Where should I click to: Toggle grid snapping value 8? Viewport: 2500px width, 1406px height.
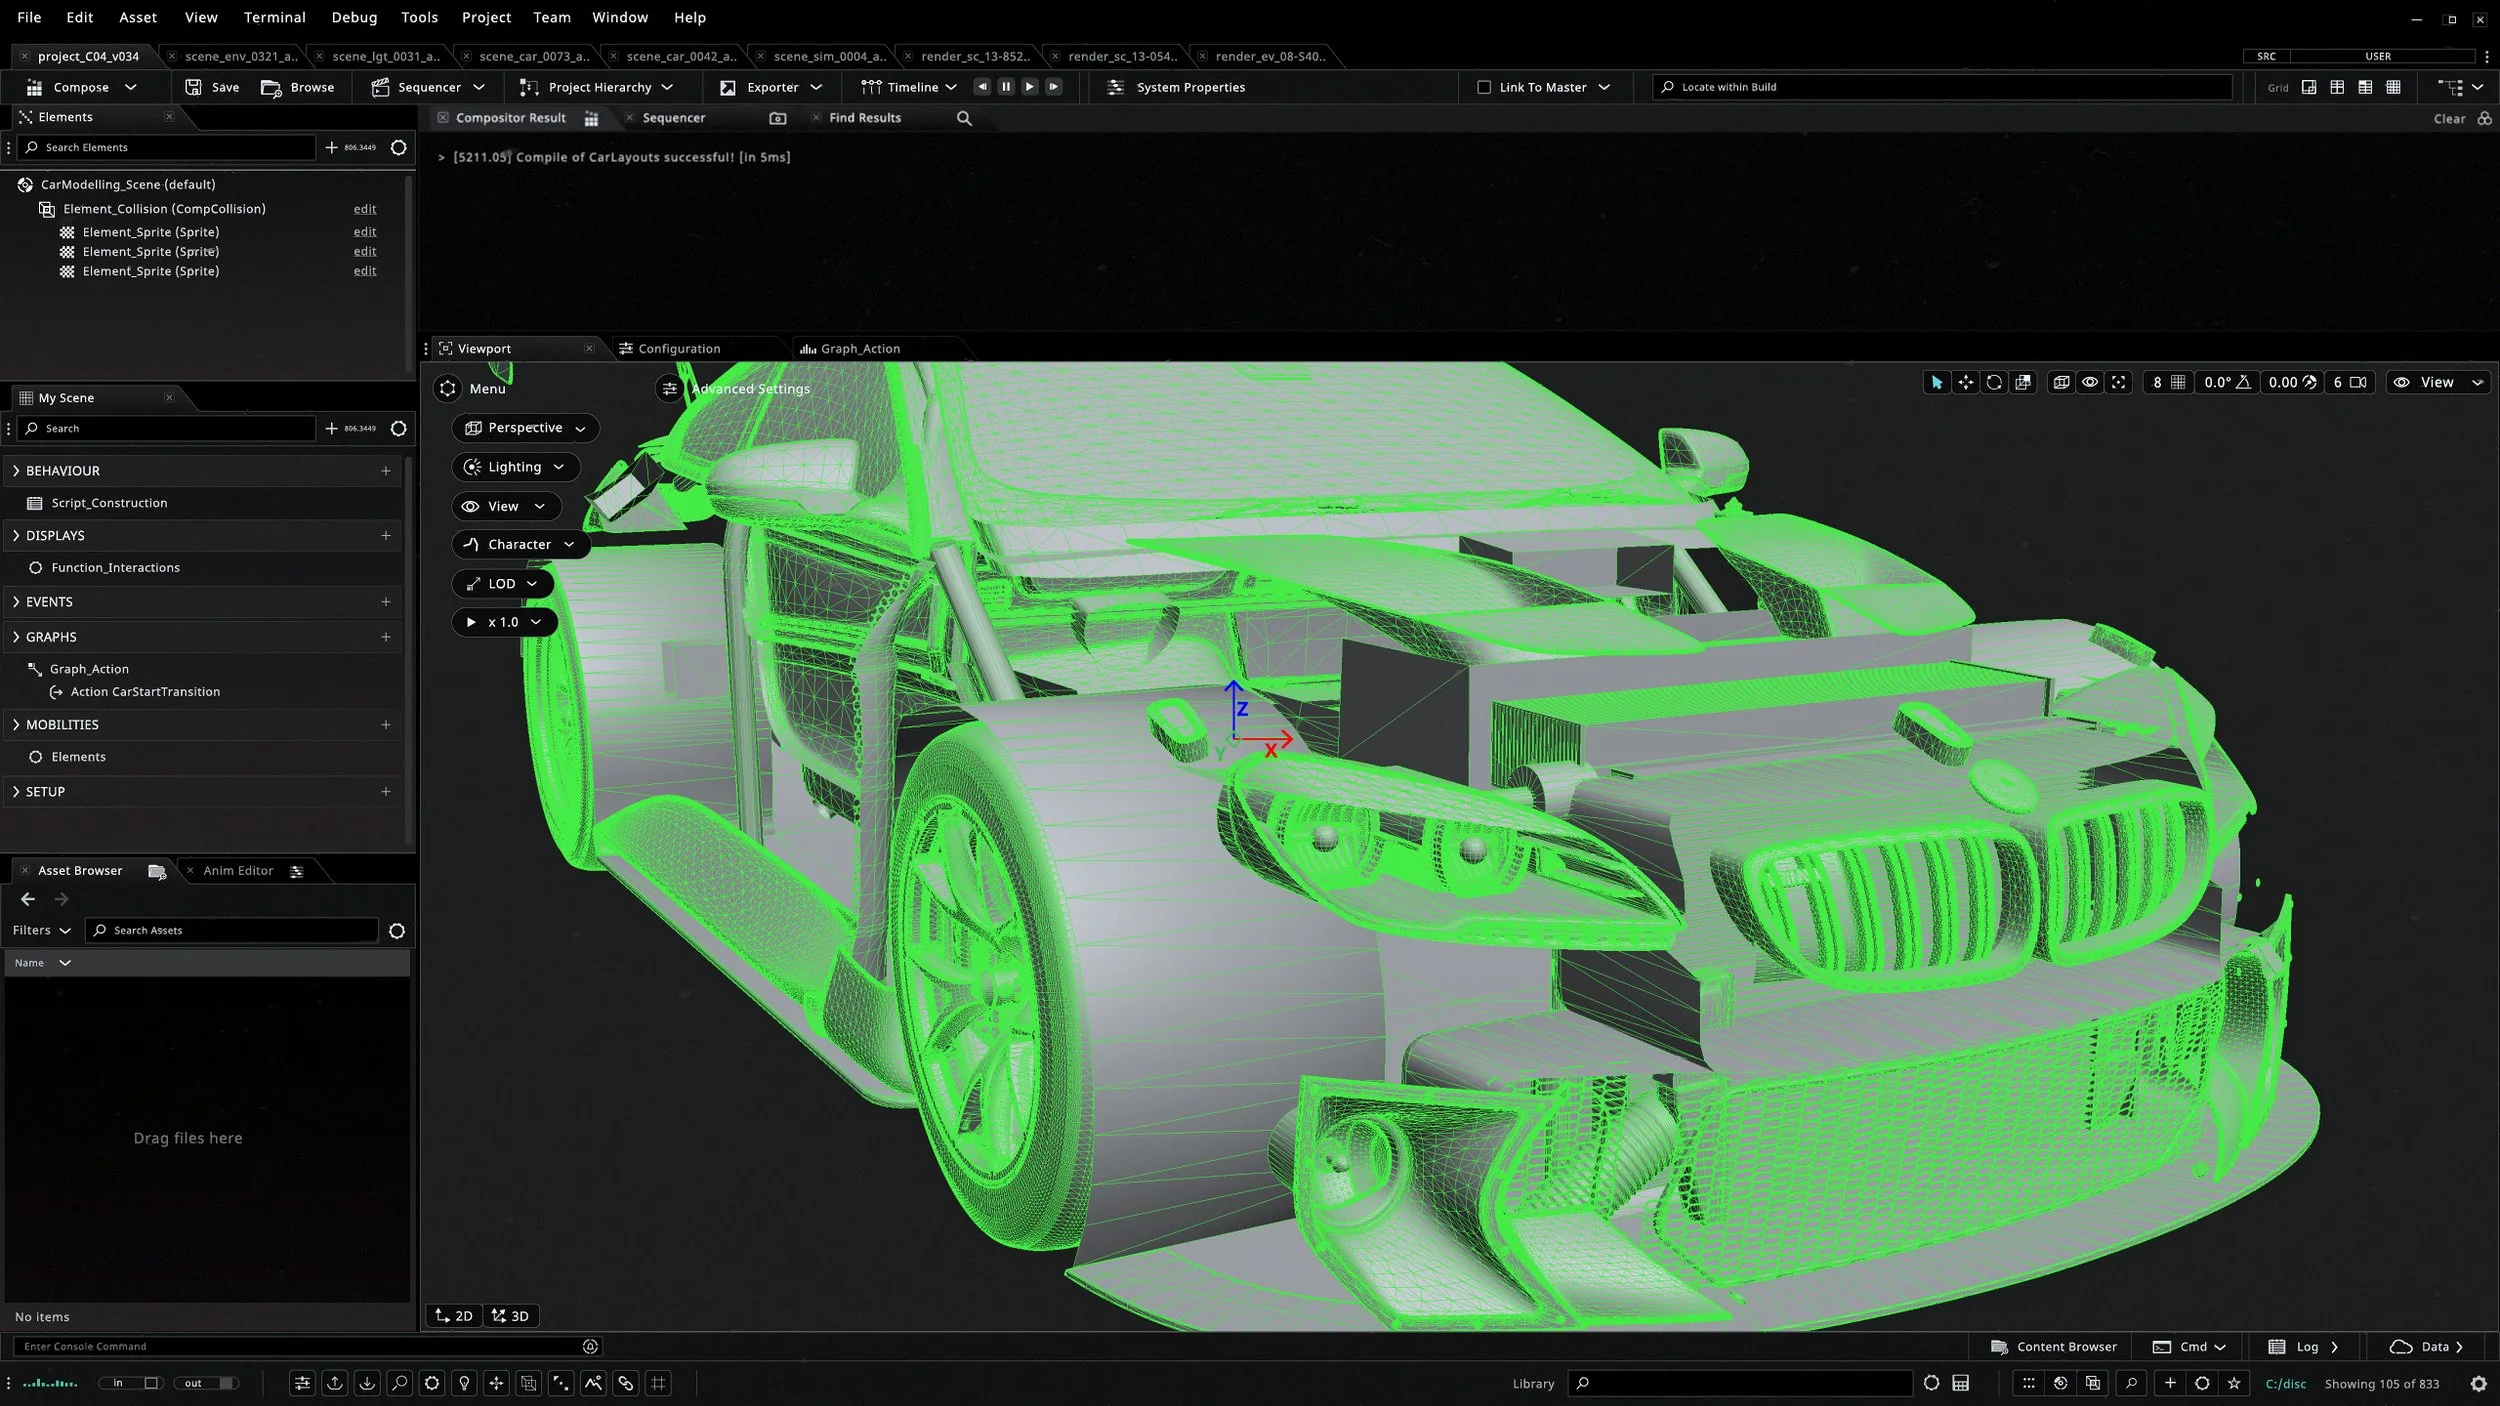(2168, 382)
